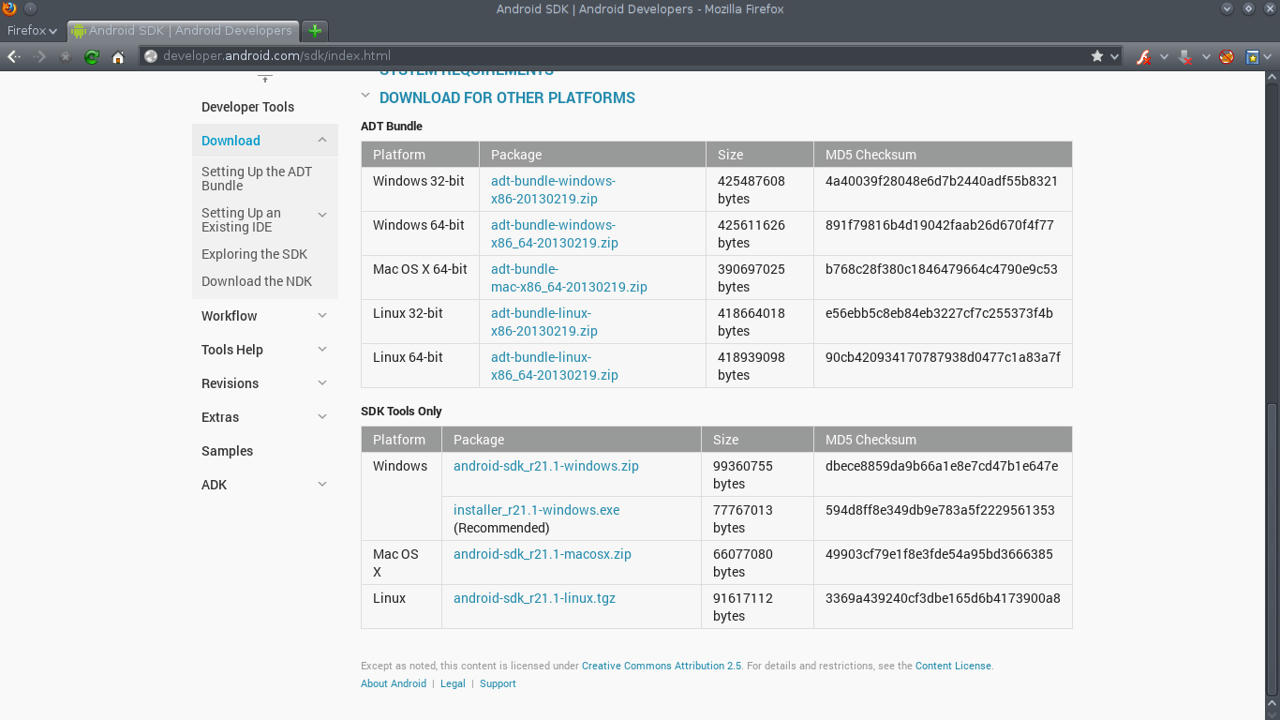
Task: Click the browser forward arrow
Action: pyautogui.click(x=40, y=57)
